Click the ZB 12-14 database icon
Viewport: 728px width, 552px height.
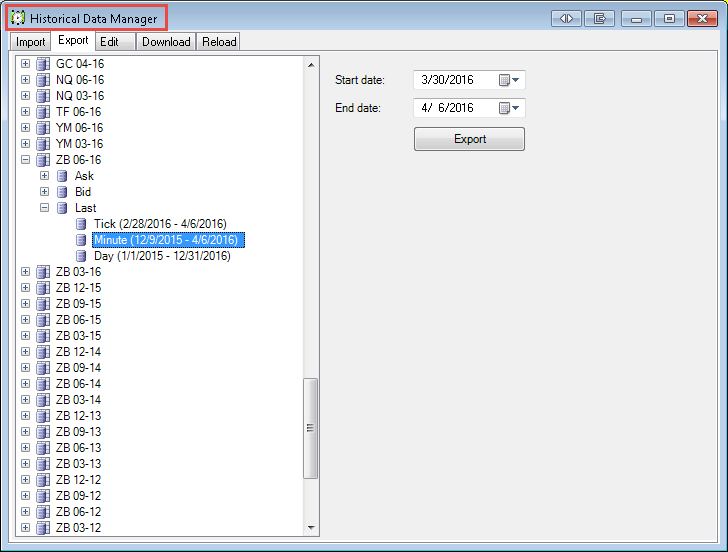click(x=43, y=352)
